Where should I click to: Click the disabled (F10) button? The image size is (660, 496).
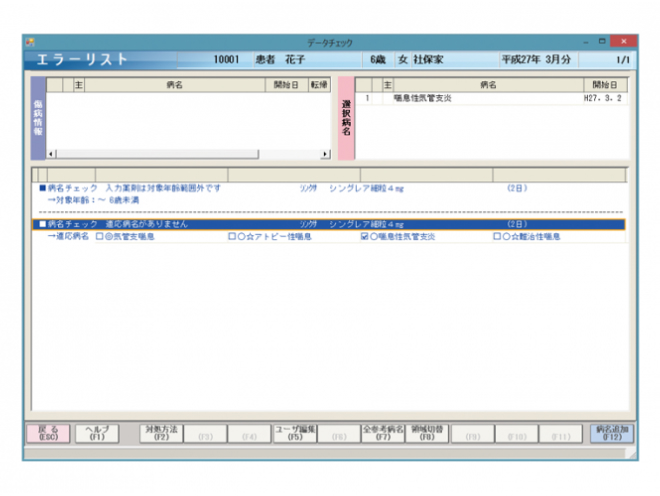tap(516, 434)
